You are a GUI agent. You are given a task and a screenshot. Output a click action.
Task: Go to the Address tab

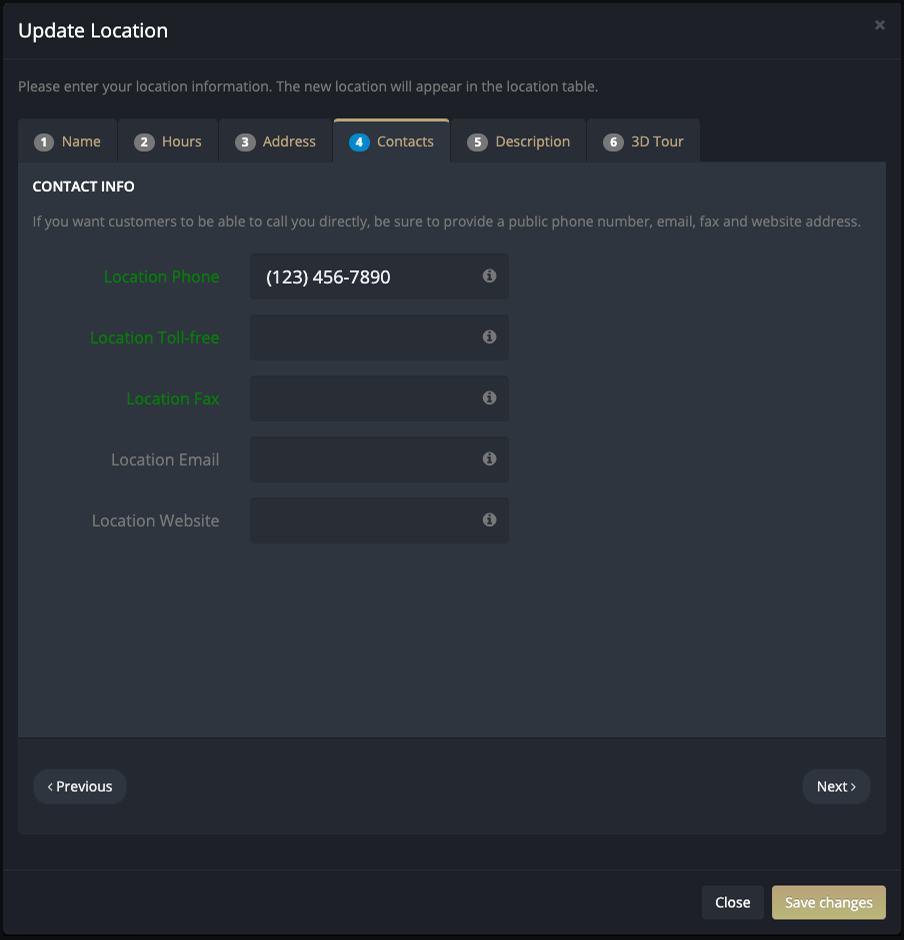276,141
